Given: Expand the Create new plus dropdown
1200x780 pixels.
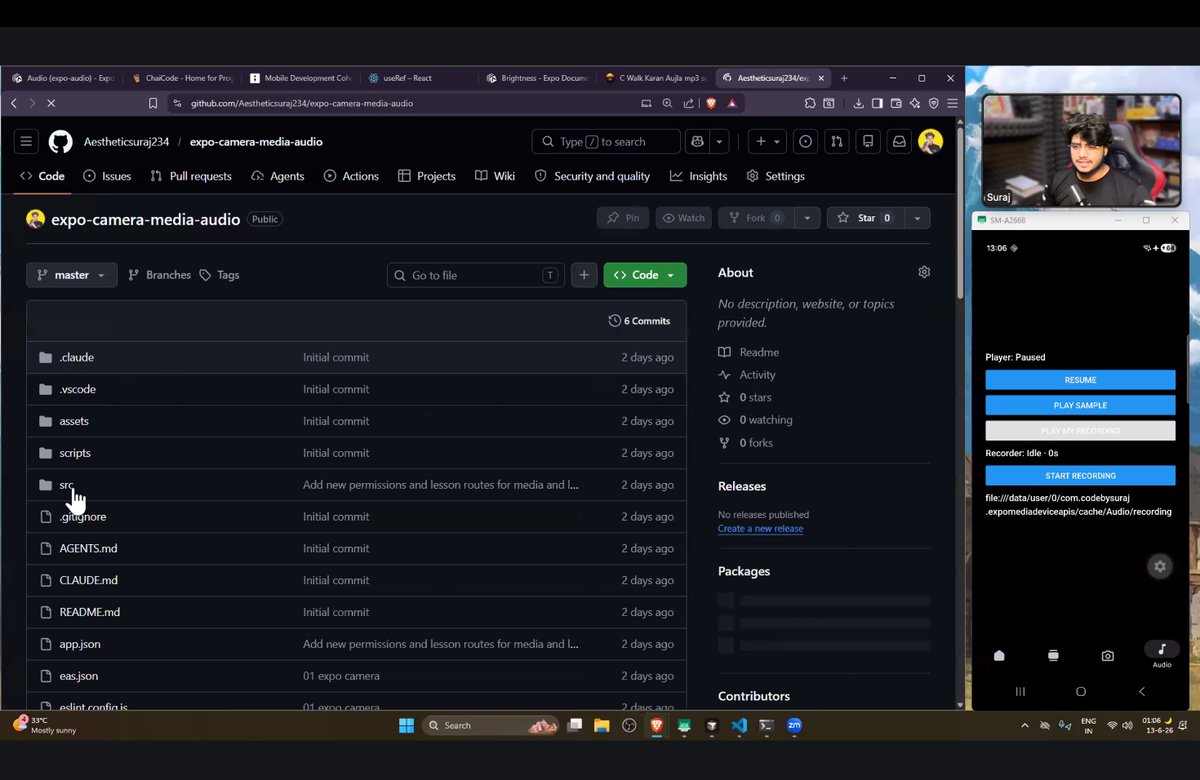Looking at the screenshot, I should tap(768, 142).
